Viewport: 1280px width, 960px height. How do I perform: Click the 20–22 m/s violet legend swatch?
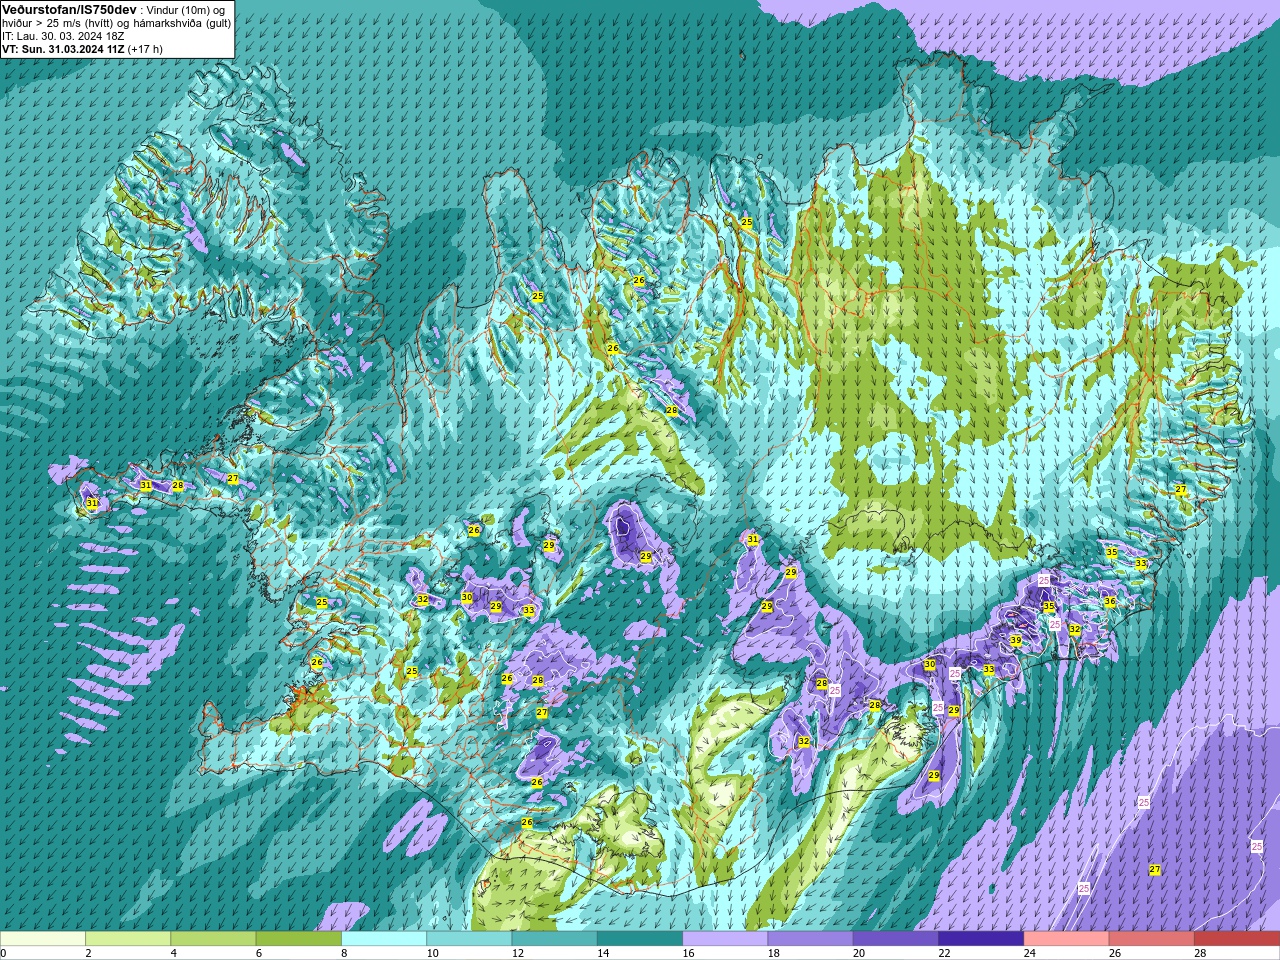point(895,939)
